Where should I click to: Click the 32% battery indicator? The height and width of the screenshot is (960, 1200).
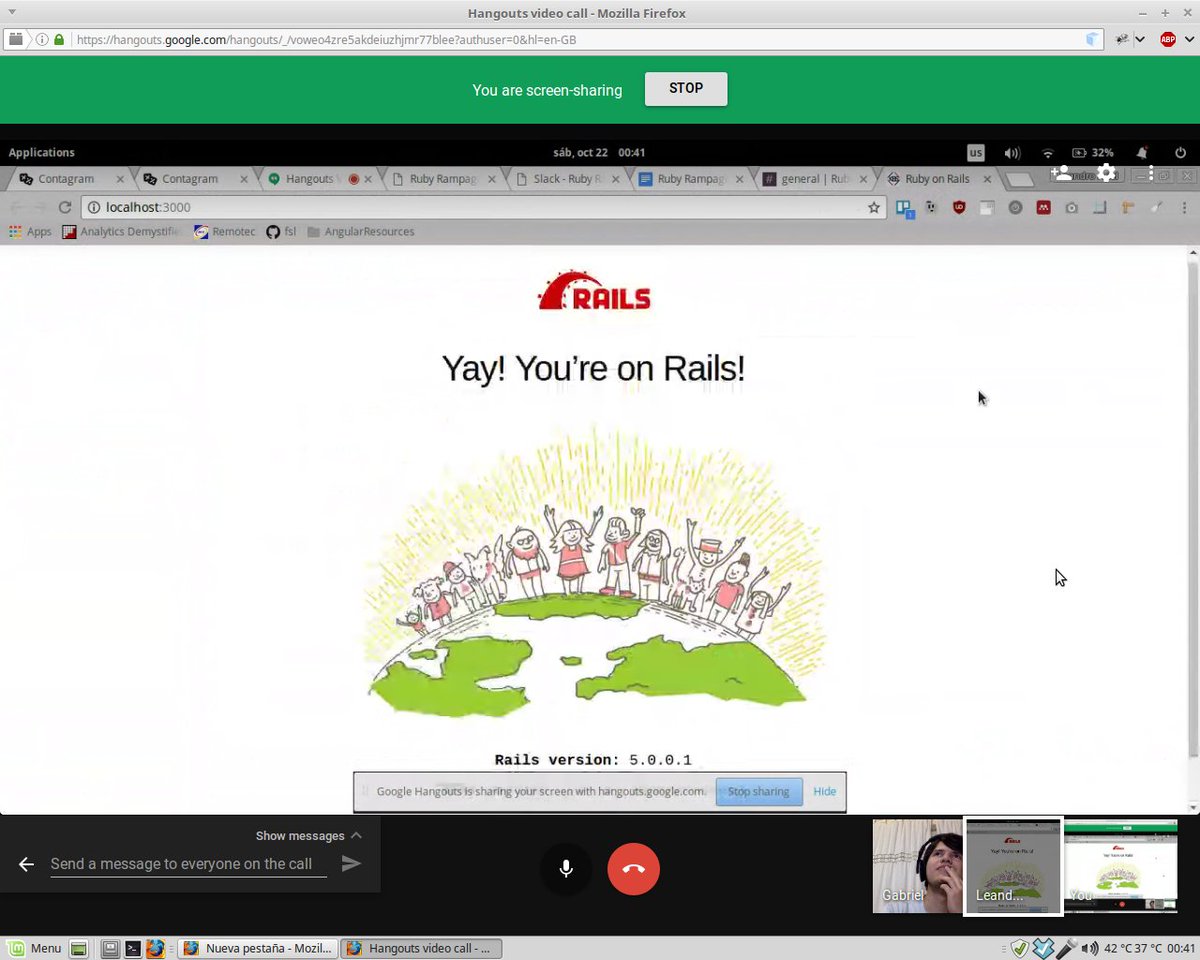[x=1093, y=153]
